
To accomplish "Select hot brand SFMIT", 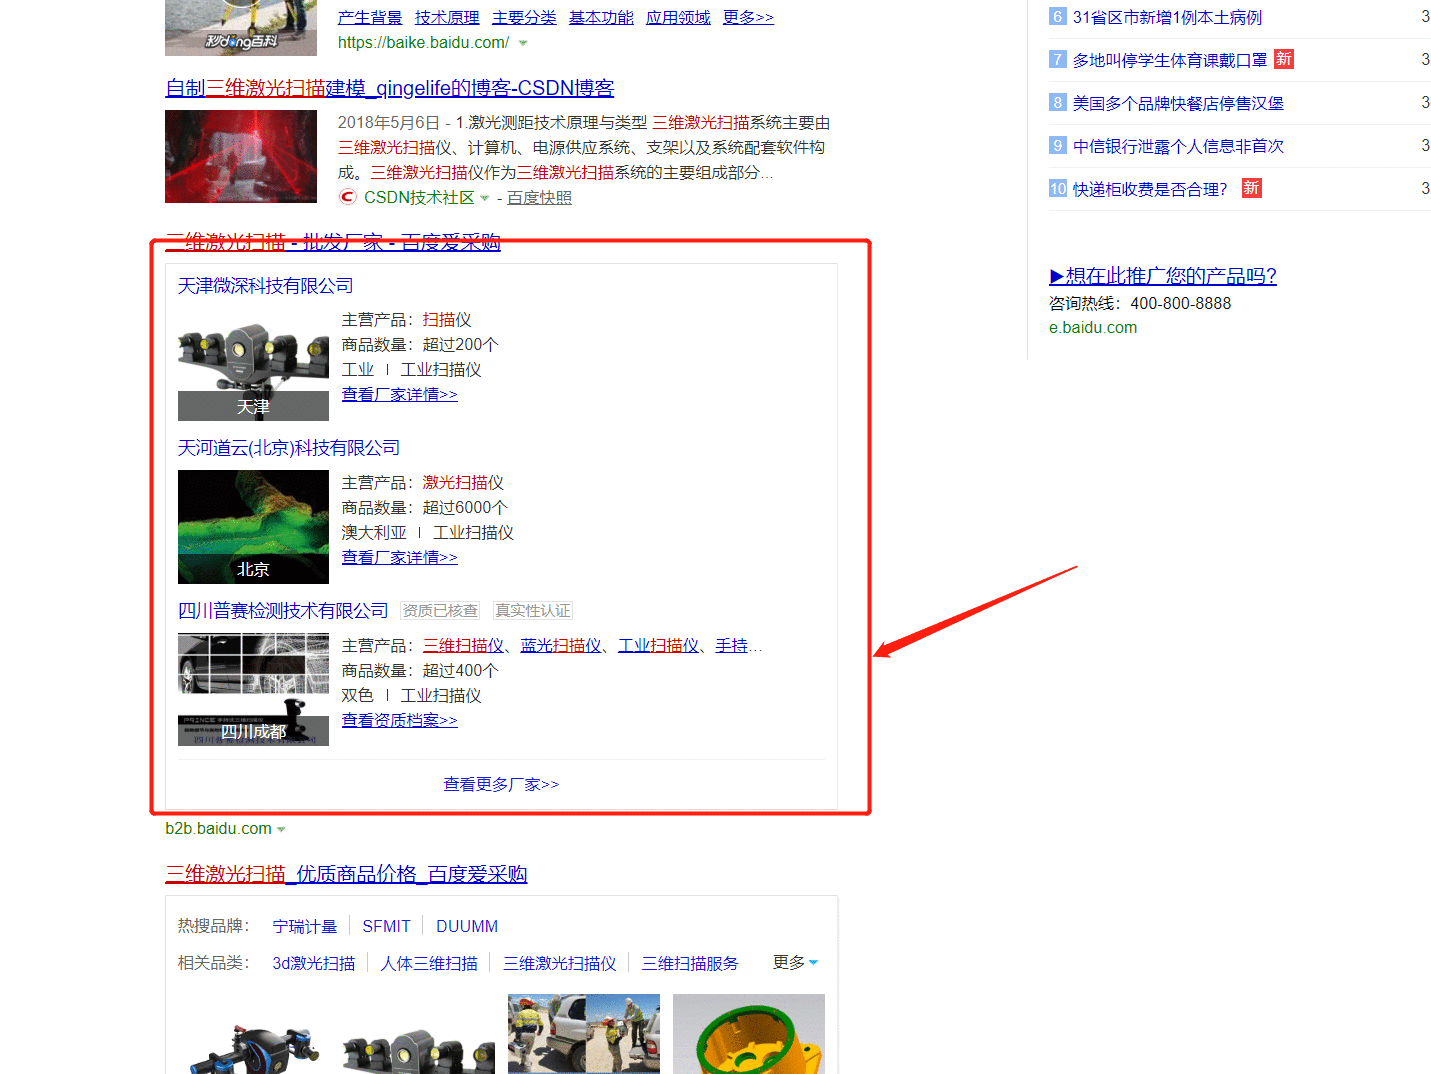I will (x=386, y=927).
